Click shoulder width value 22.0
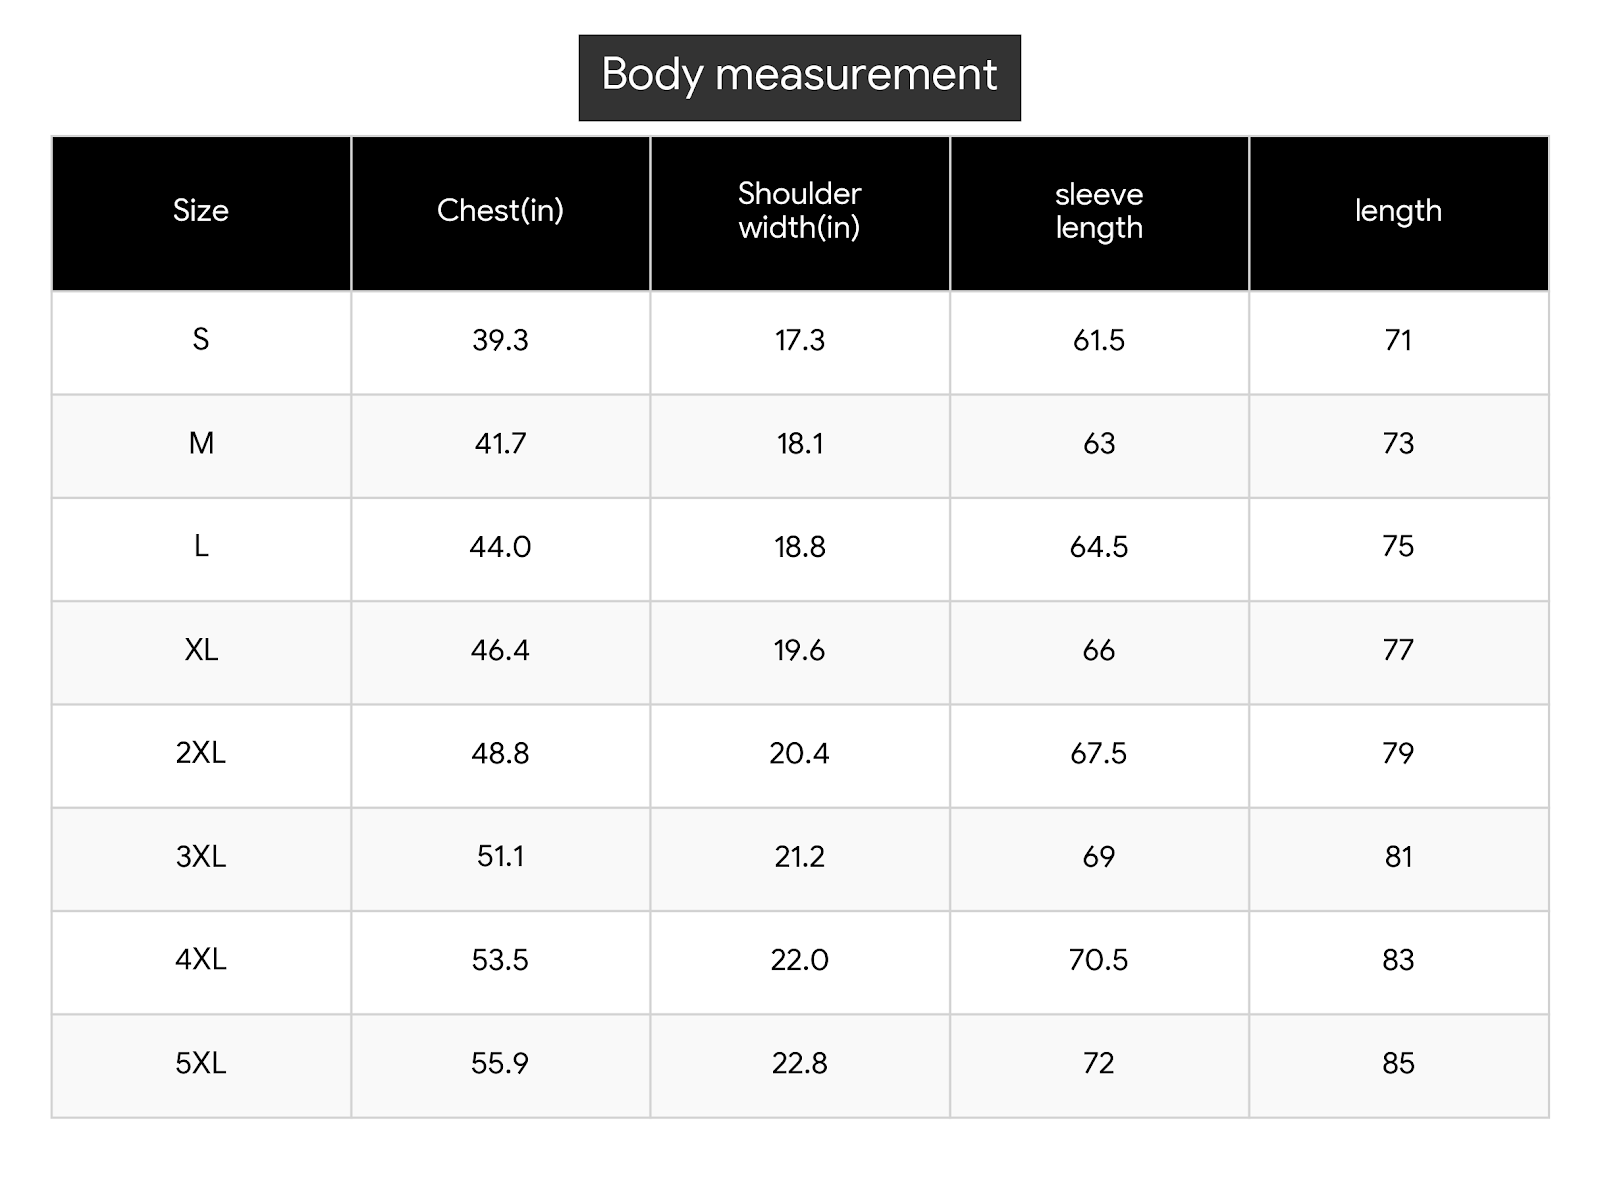Screen dimensions: 1600x1195 pos(800,960)
